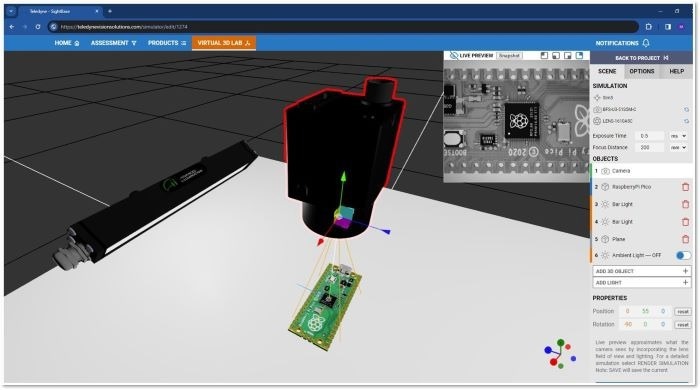This screenshot has width=700, height=390.
Task: Open the OPTIONS tab
Action: (x=642, y=71)
